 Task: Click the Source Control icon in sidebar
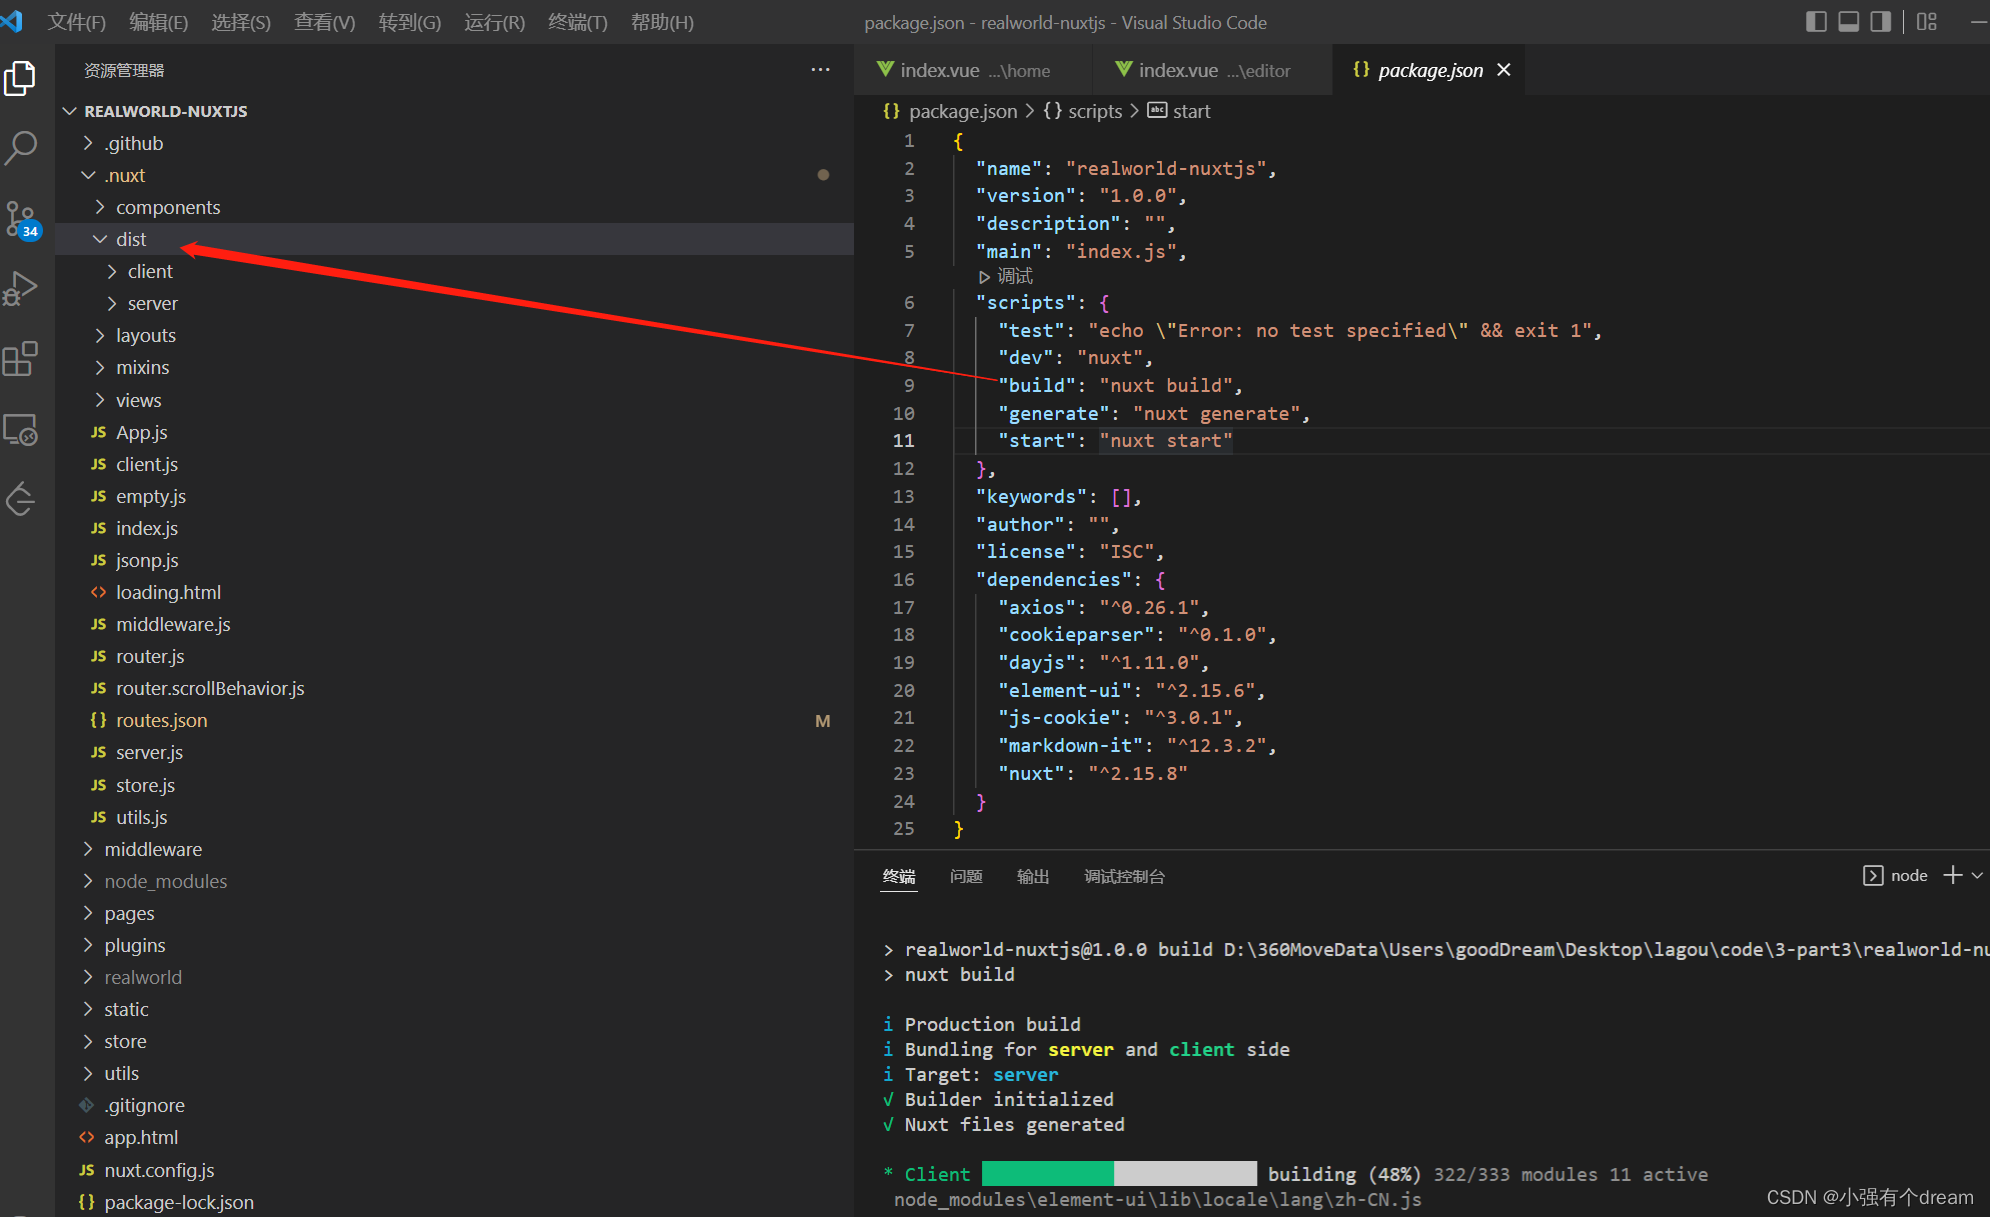point(26,220)
